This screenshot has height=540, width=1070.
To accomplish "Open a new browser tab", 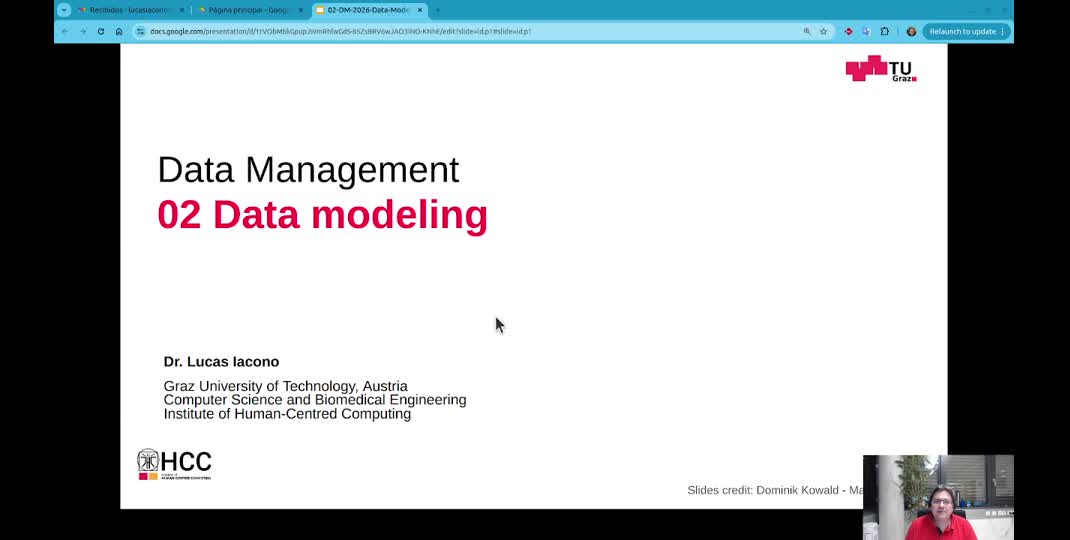I will (x=437, y=10).
